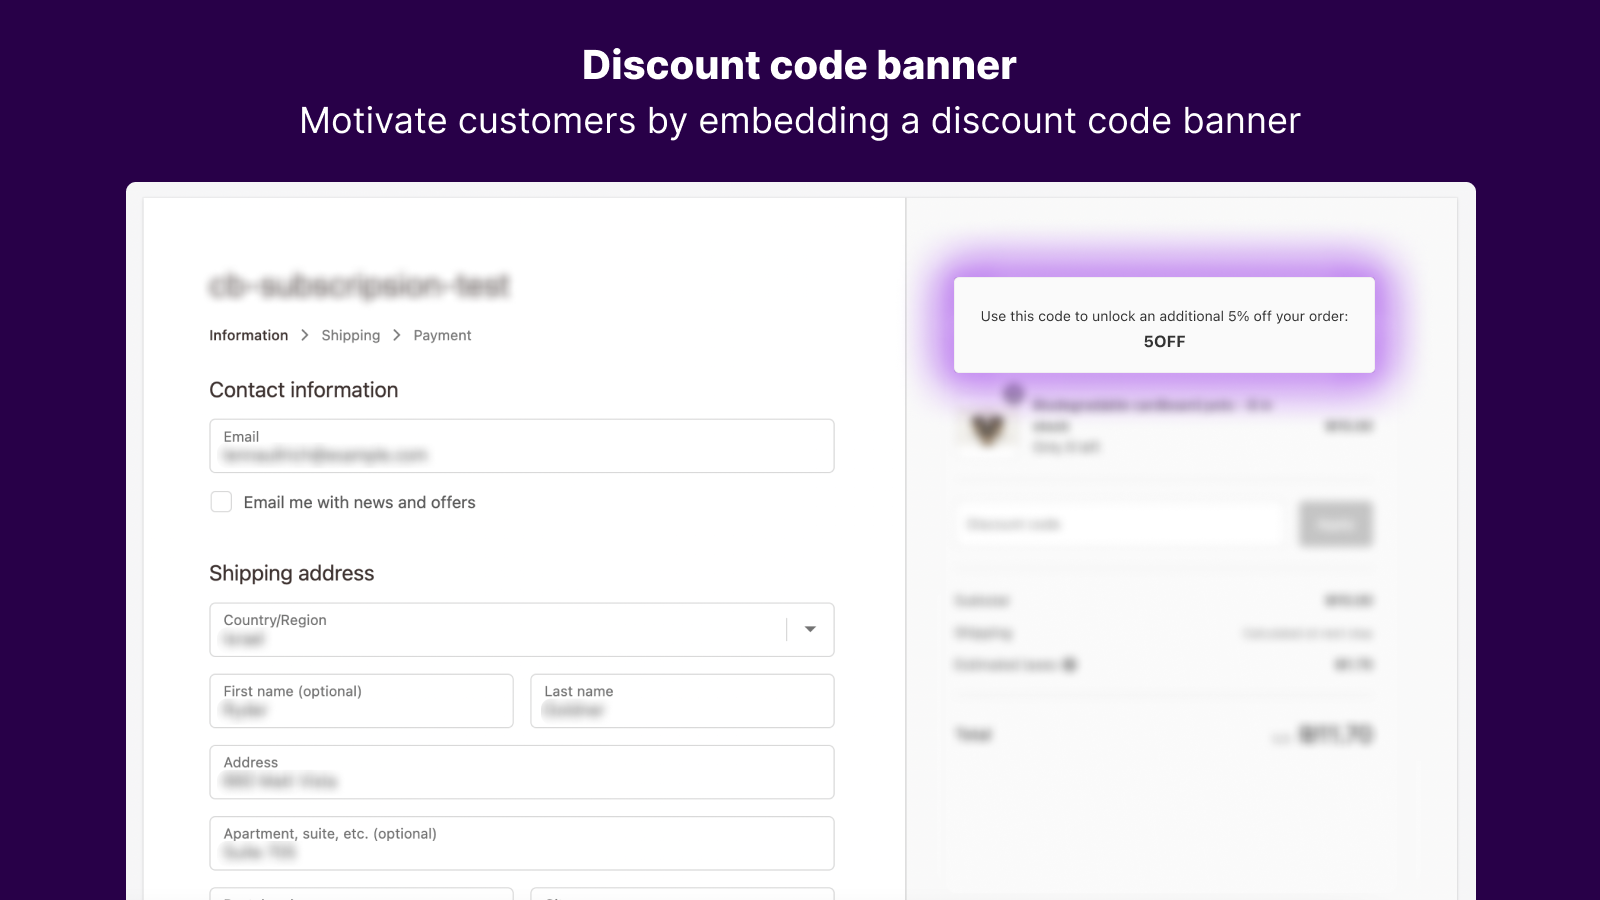The width and height of the screenshot is (1600, 900).
Task: Click the chevron between Information and Shipping
Action: coord(305,335)
